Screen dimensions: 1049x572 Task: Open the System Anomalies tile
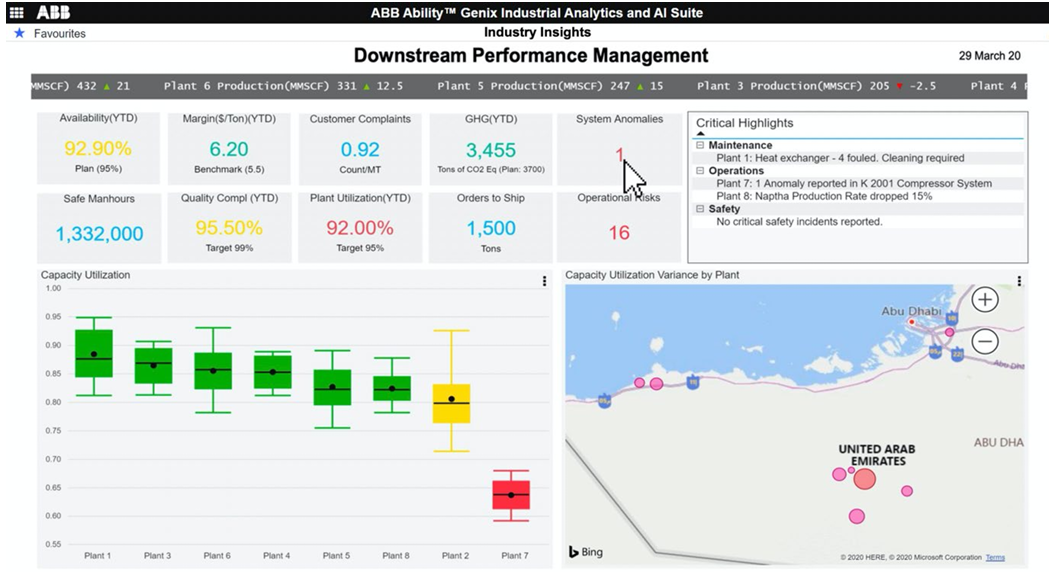pyautogui.click(x=619, y=148)
